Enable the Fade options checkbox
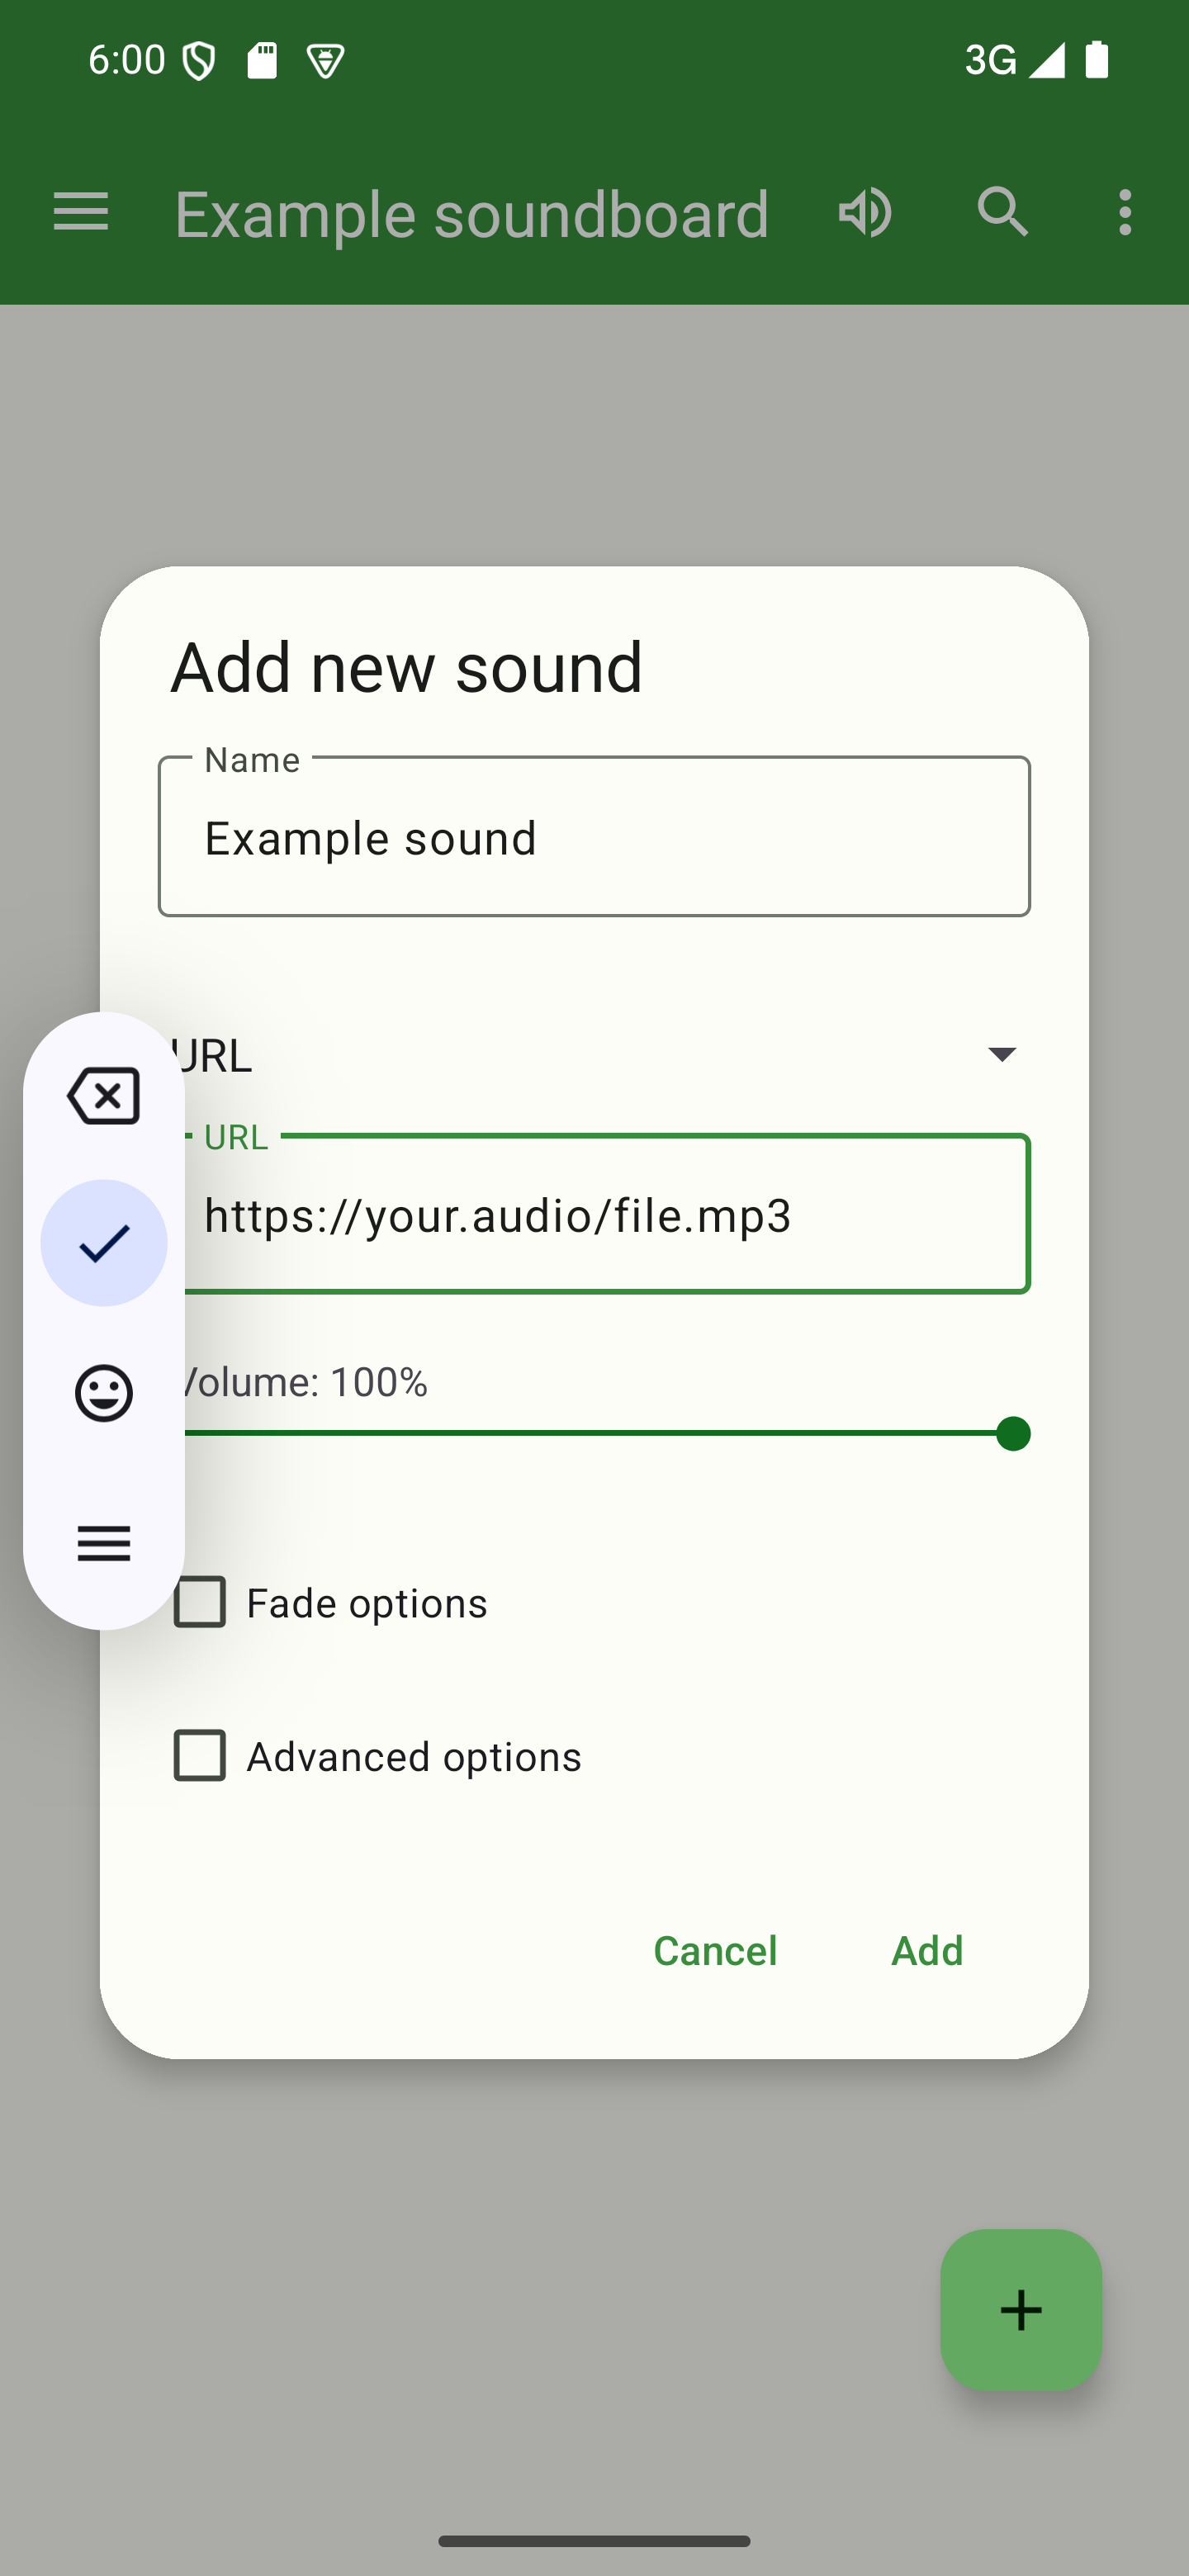The image size is (1189, 2576). click(200, 1602)
